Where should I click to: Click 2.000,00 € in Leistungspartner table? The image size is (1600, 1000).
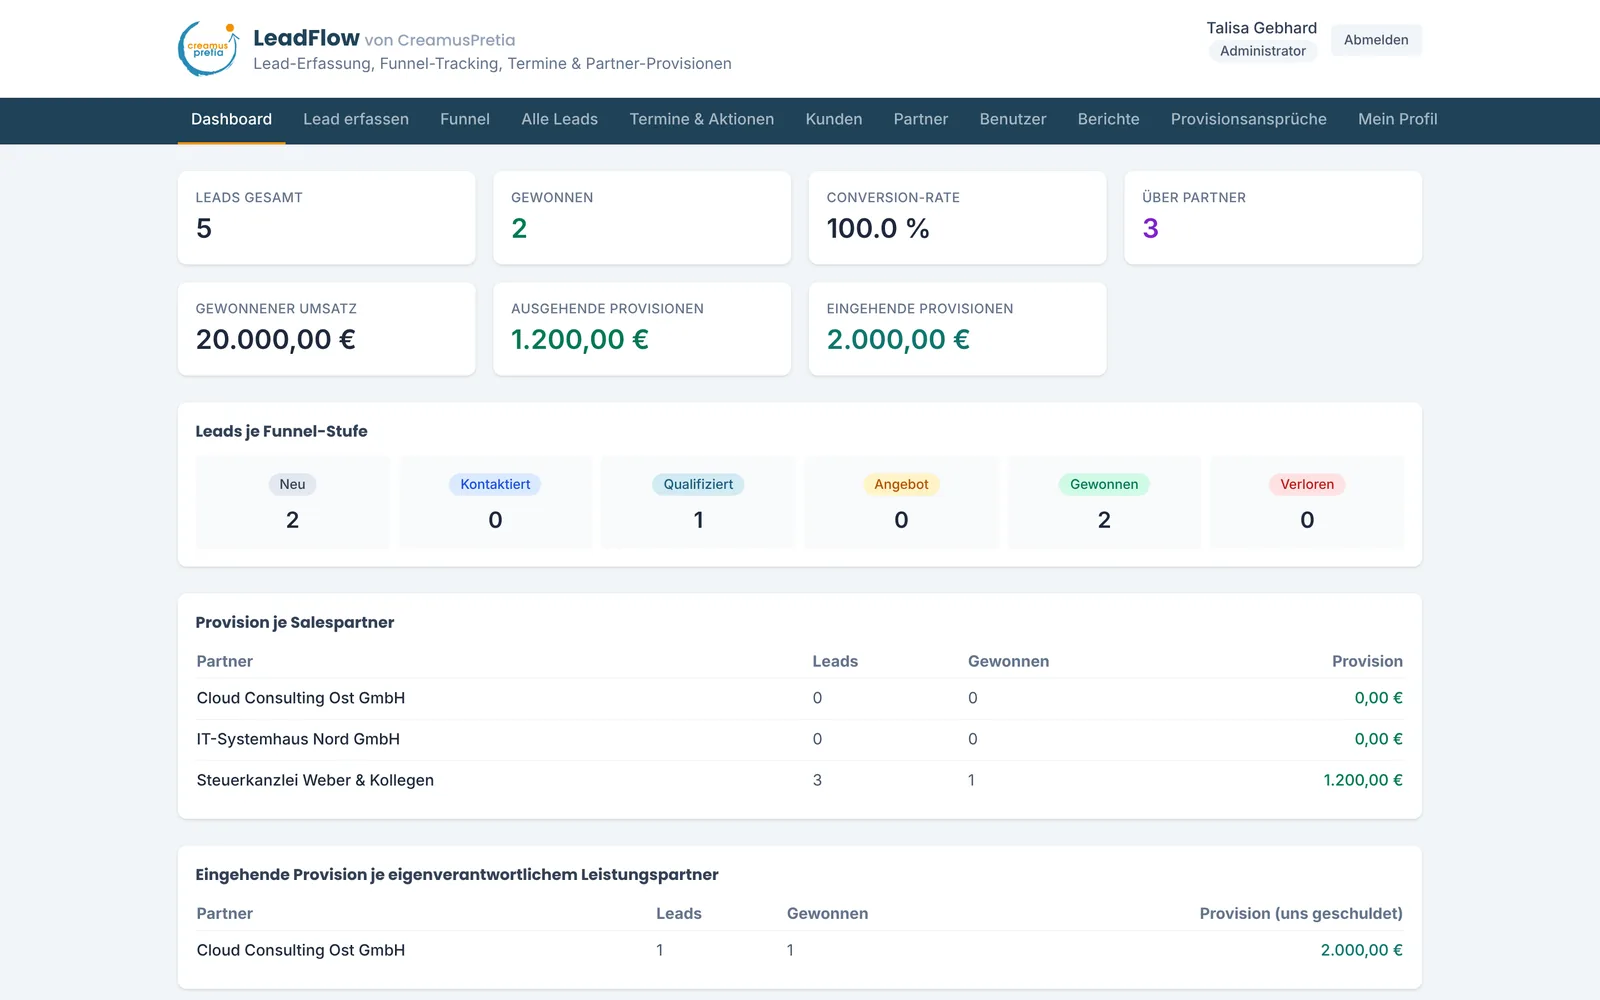(x=1361, y=950)
